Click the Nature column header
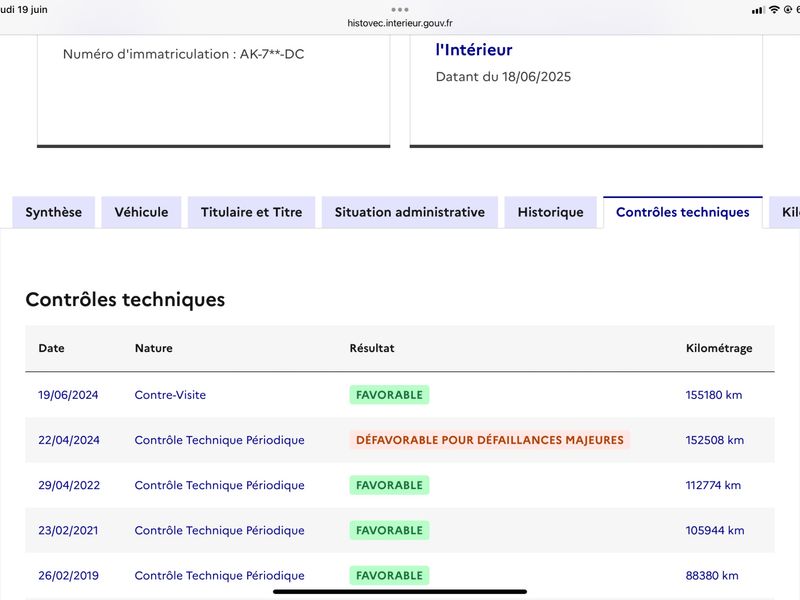Viewport: 800px width, 600px height. tap(154, 348)
